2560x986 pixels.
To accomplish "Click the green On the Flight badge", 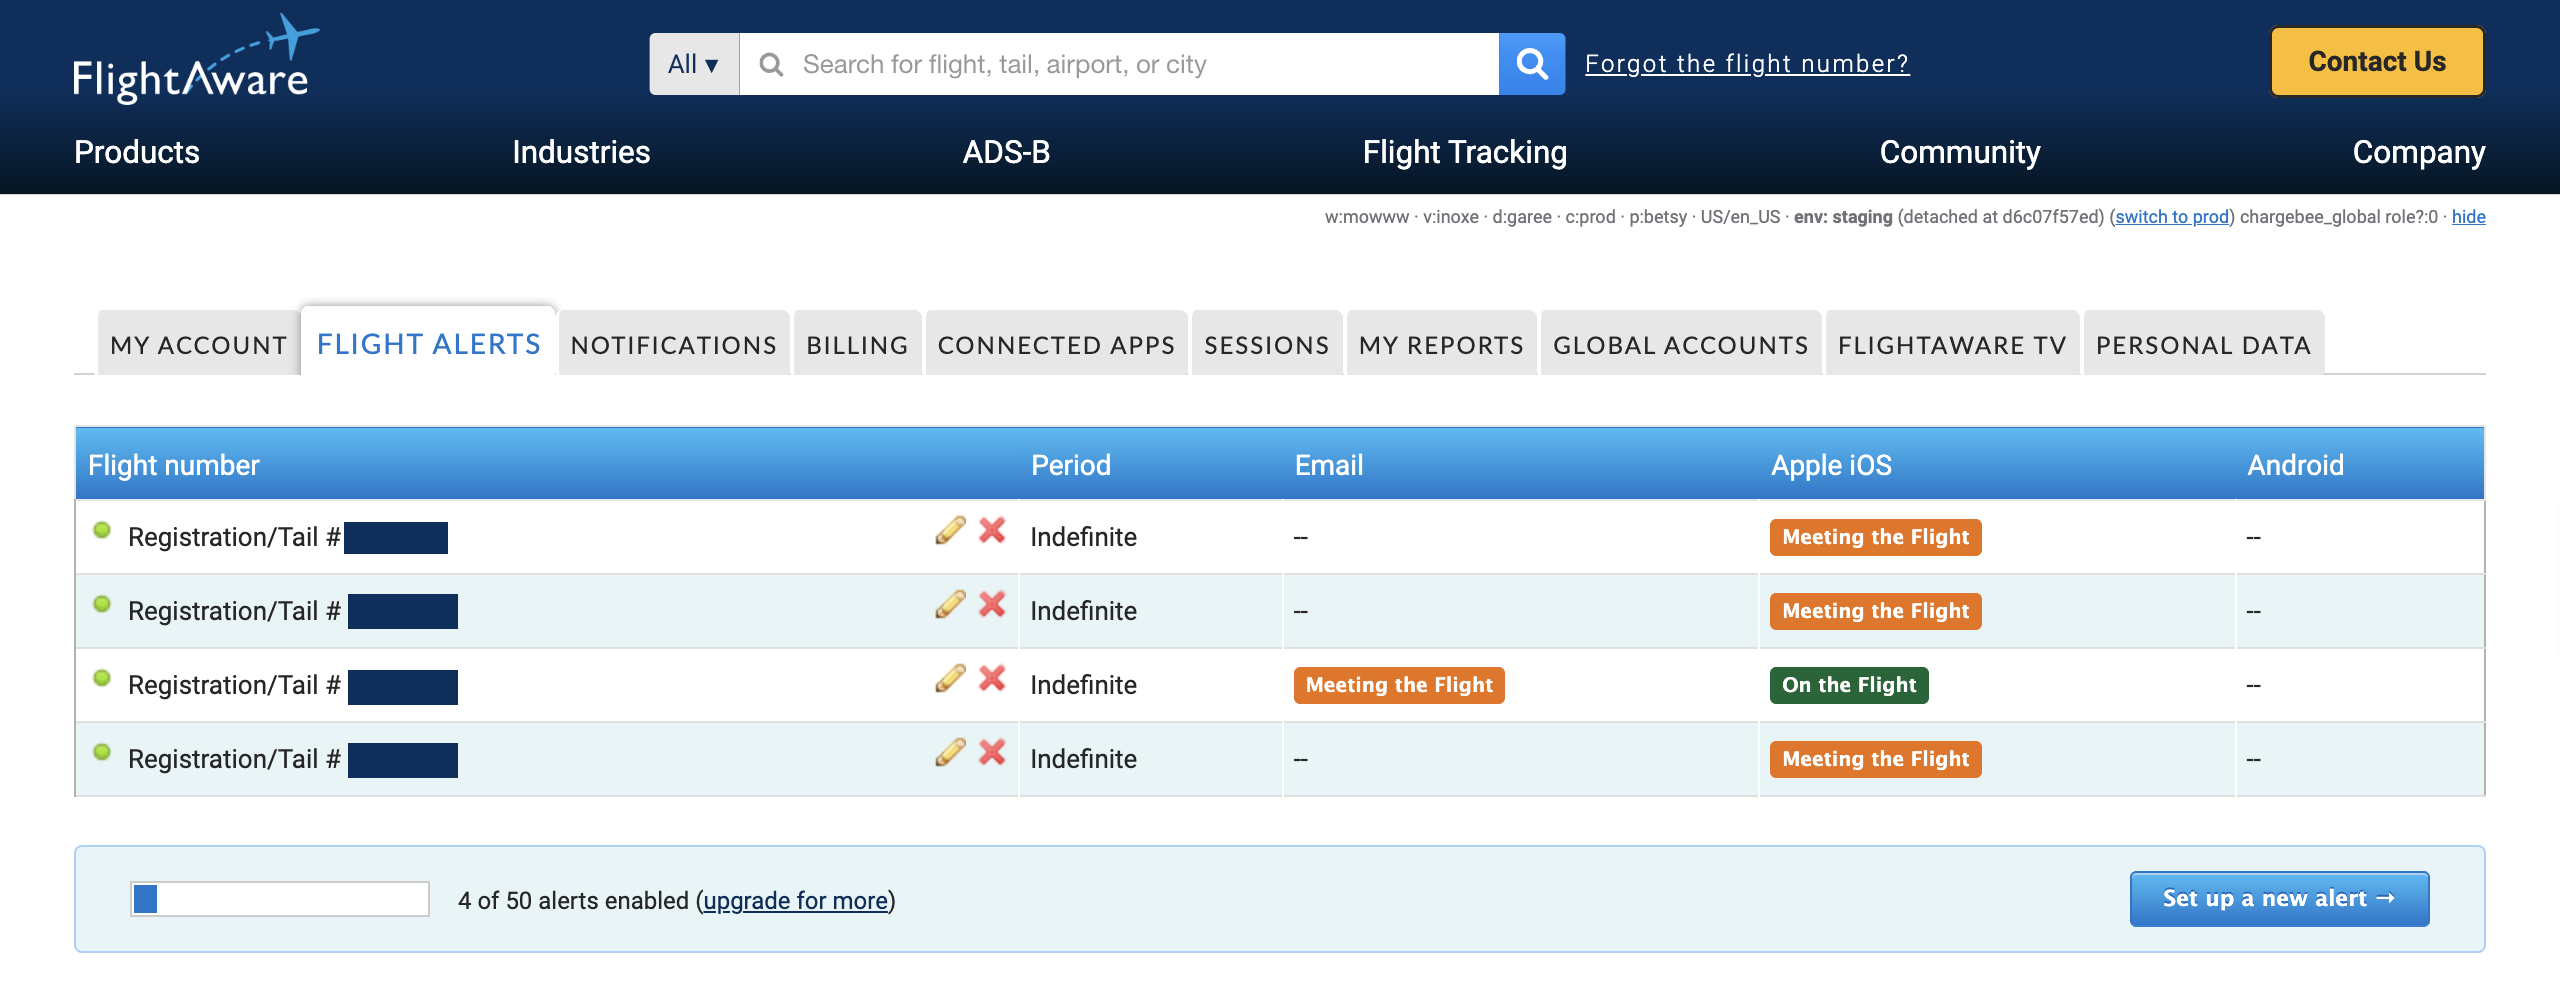I will tap(1849, 685).
